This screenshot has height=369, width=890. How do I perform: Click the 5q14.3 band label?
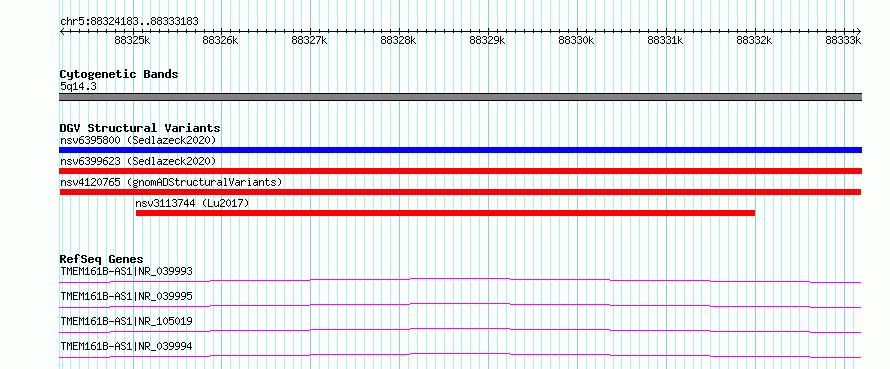coord(78,87)
